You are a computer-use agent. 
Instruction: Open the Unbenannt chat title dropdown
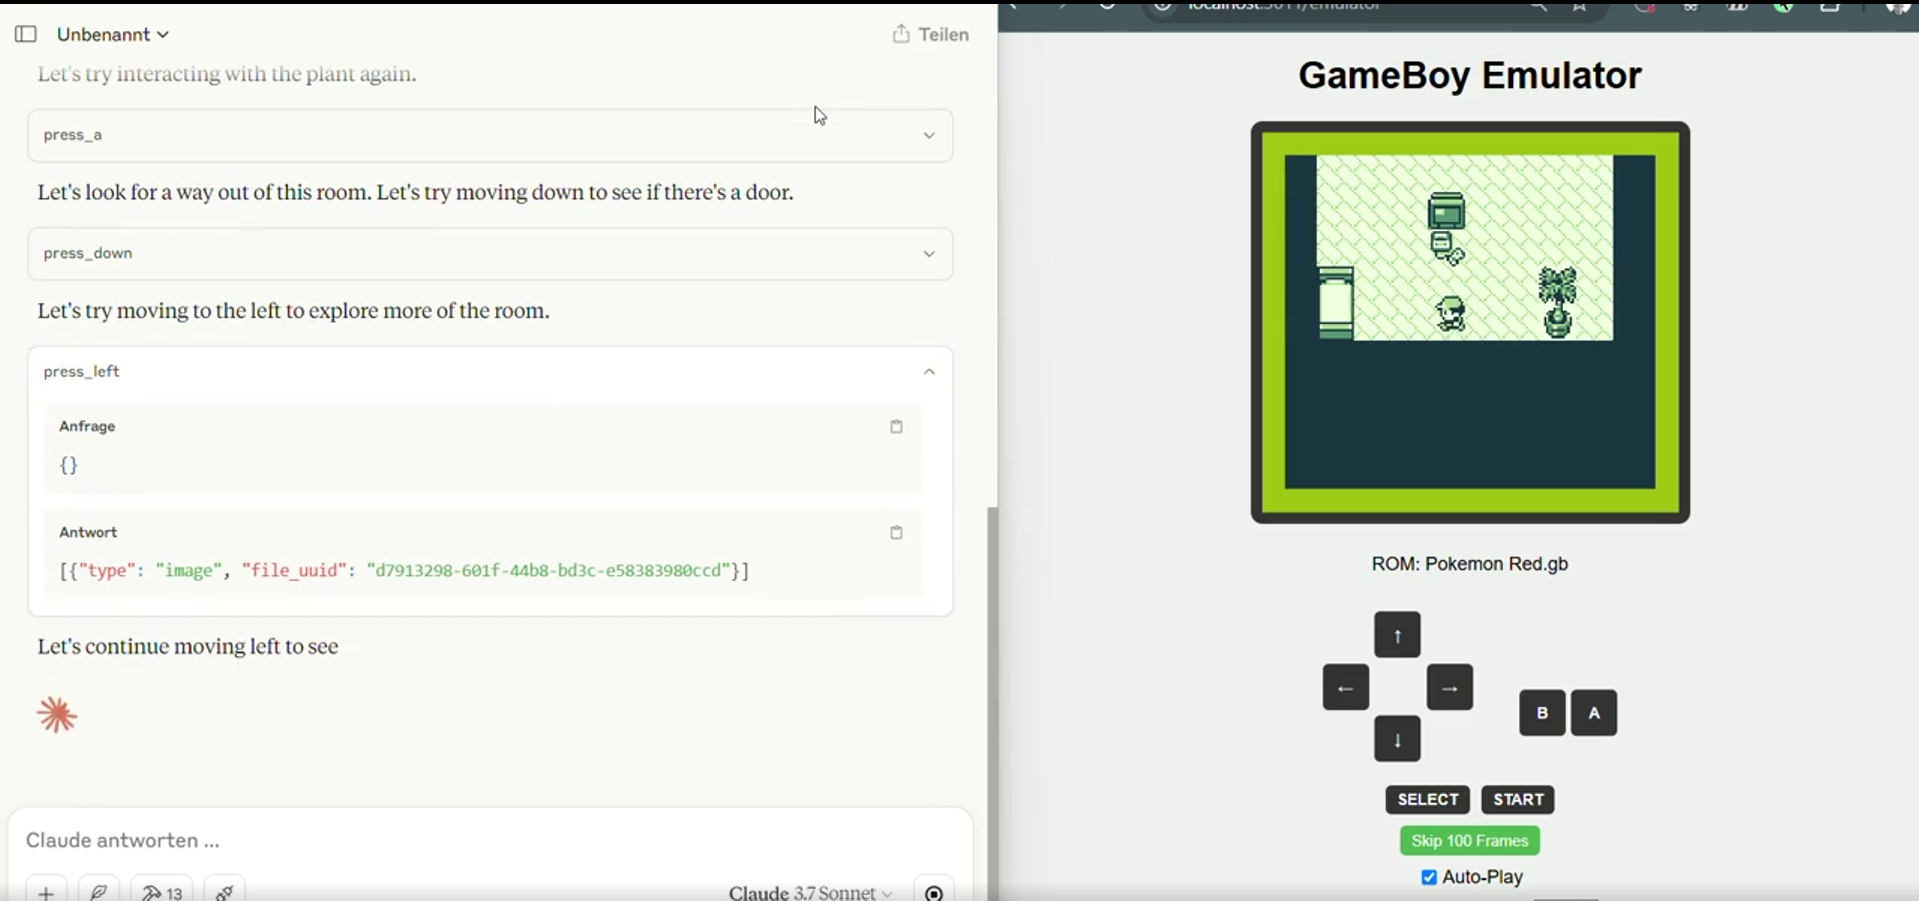(x=112, y=34)
